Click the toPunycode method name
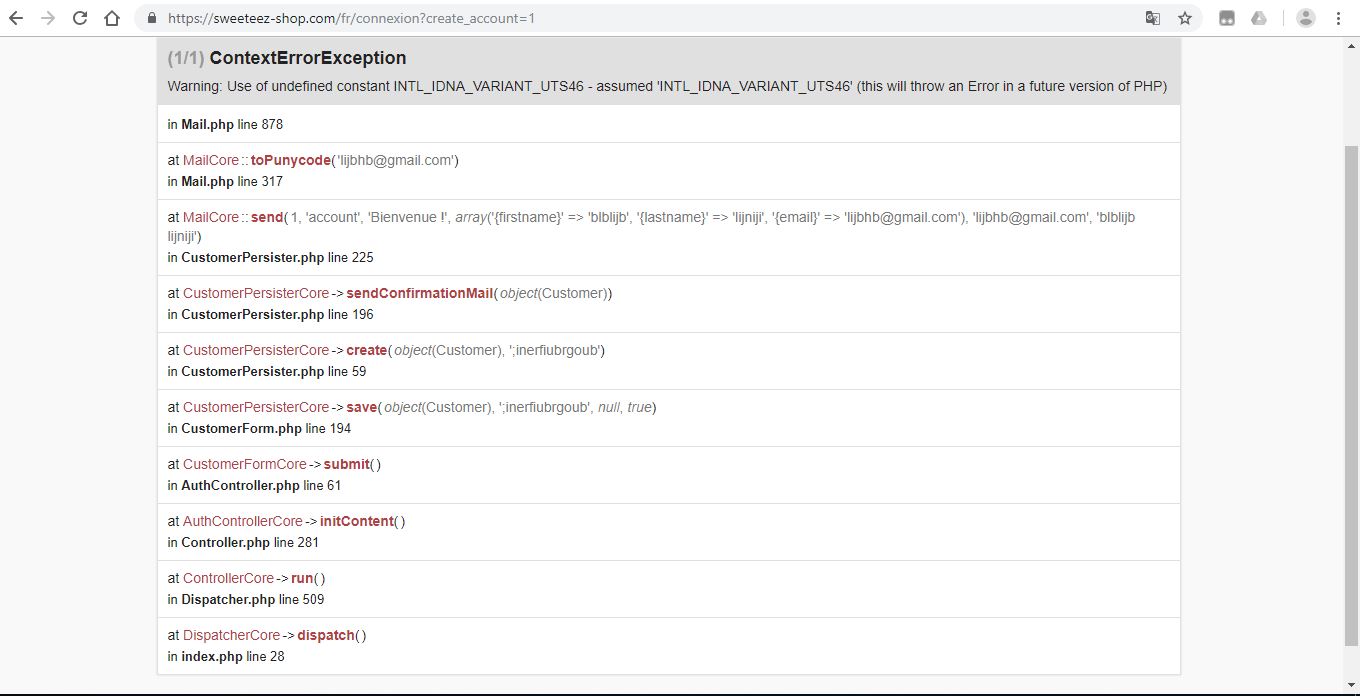The image size is (1360, 696). 290,160
